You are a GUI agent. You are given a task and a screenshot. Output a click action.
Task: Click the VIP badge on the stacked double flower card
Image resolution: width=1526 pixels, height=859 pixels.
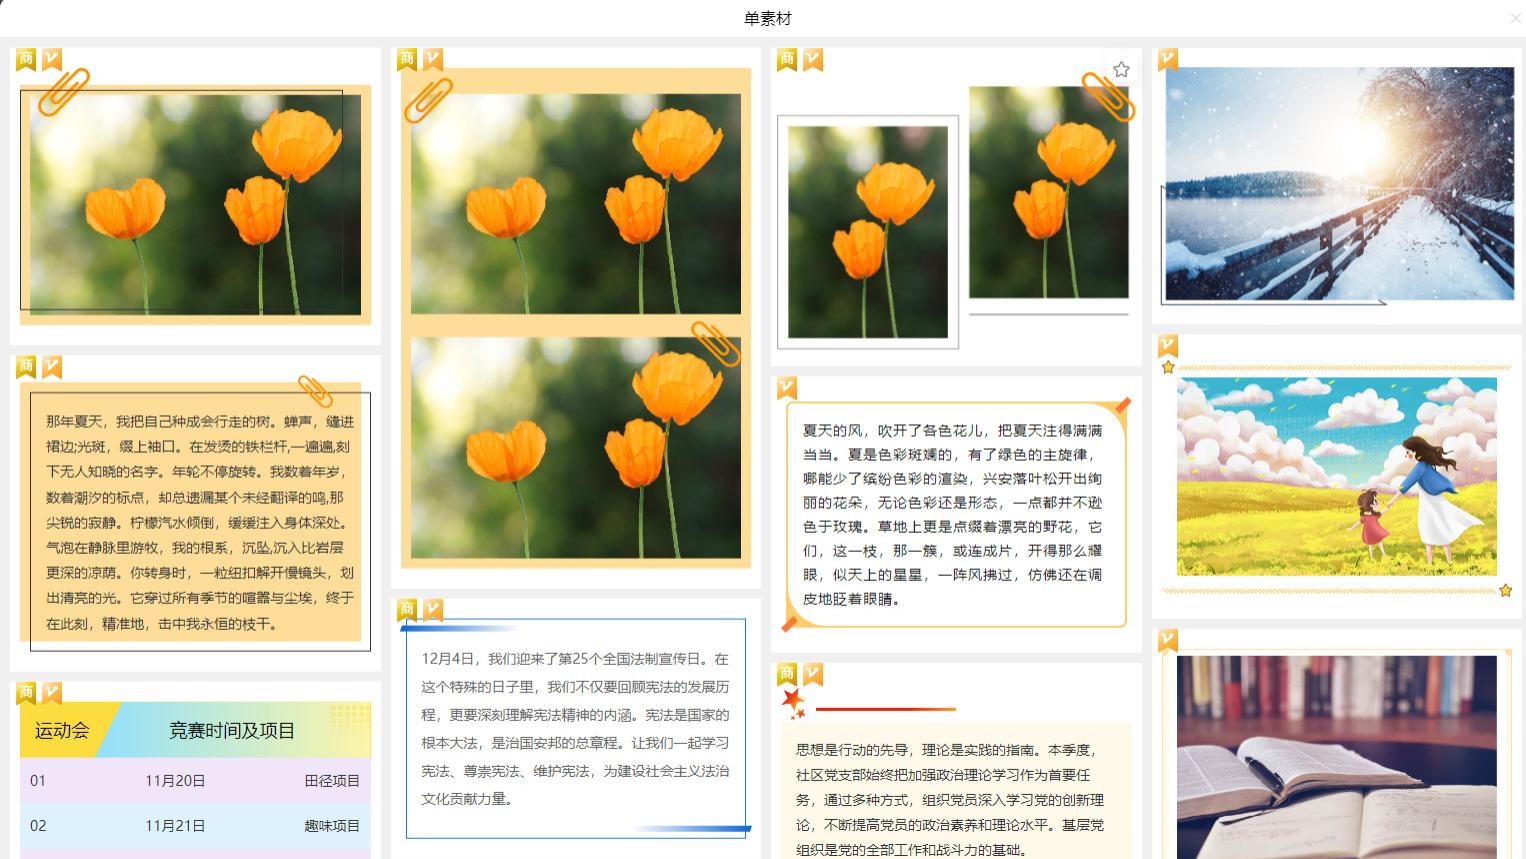[433, 60]
